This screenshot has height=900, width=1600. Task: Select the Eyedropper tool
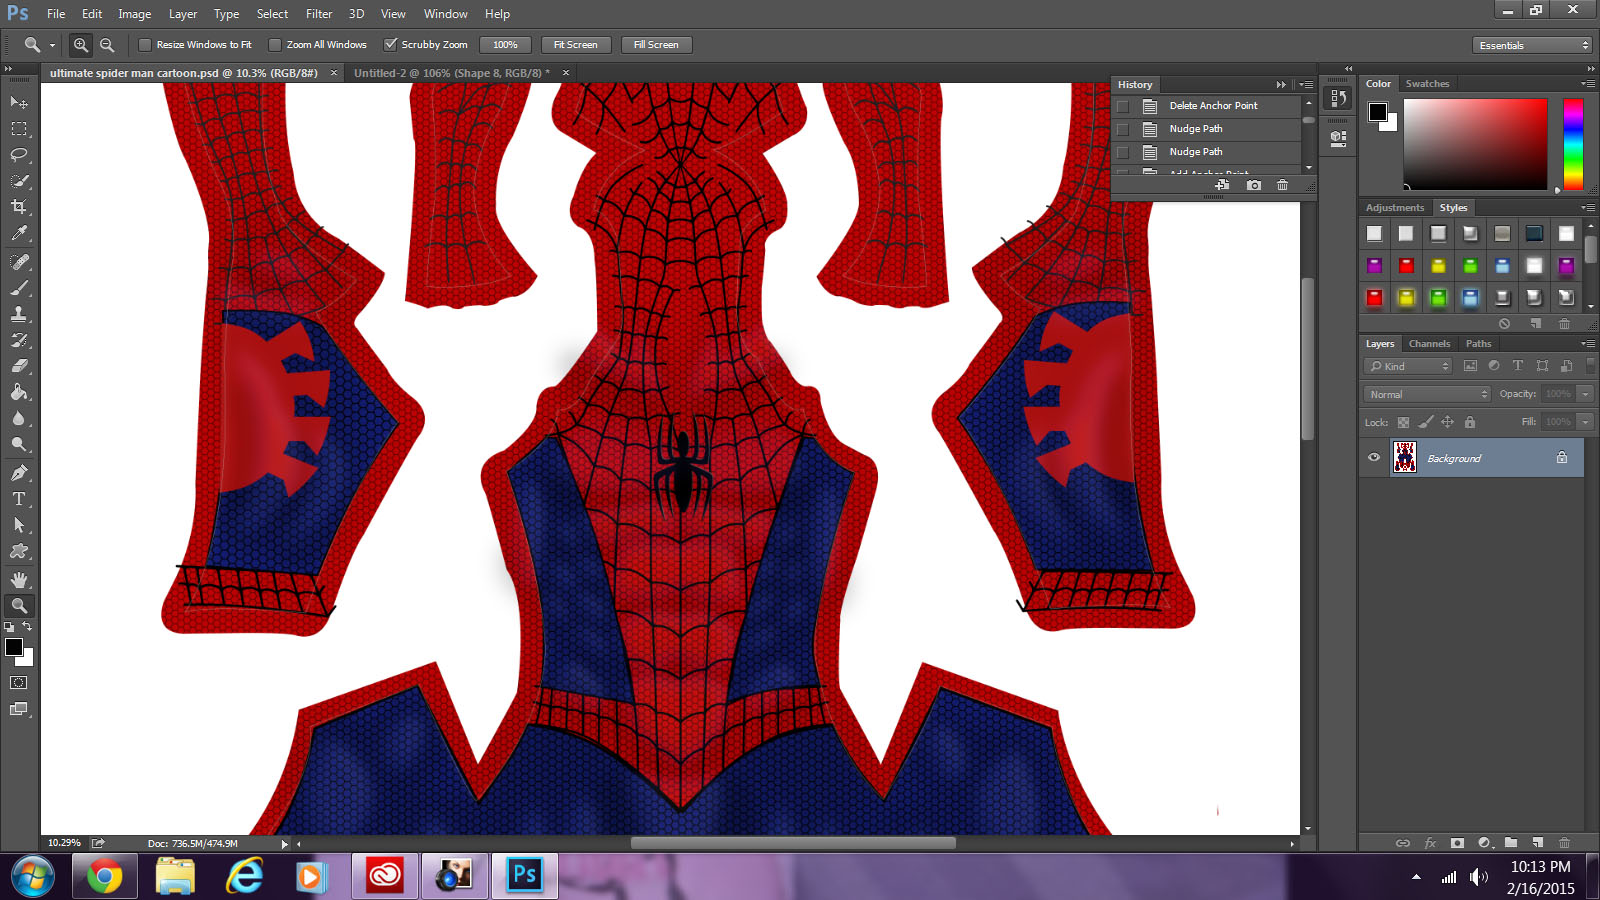tap(19, 233)
